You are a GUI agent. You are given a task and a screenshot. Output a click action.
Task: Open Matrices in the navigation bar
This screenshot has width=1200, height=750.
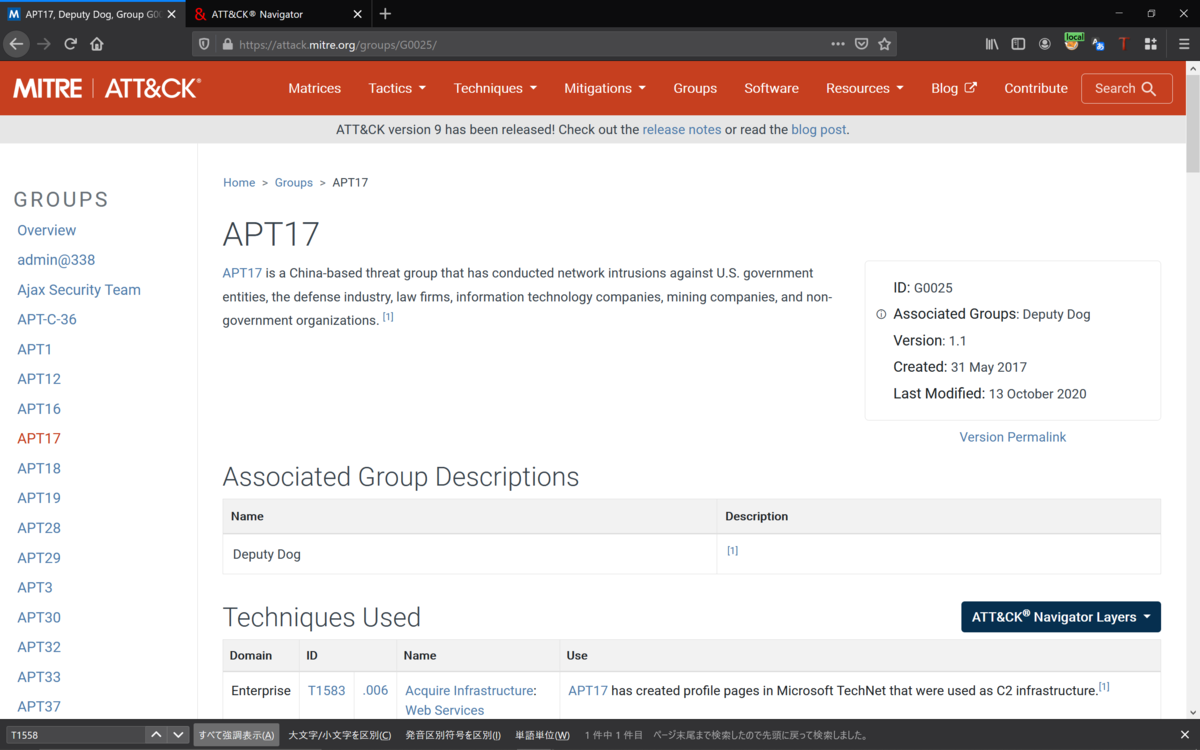coord(315,88)
